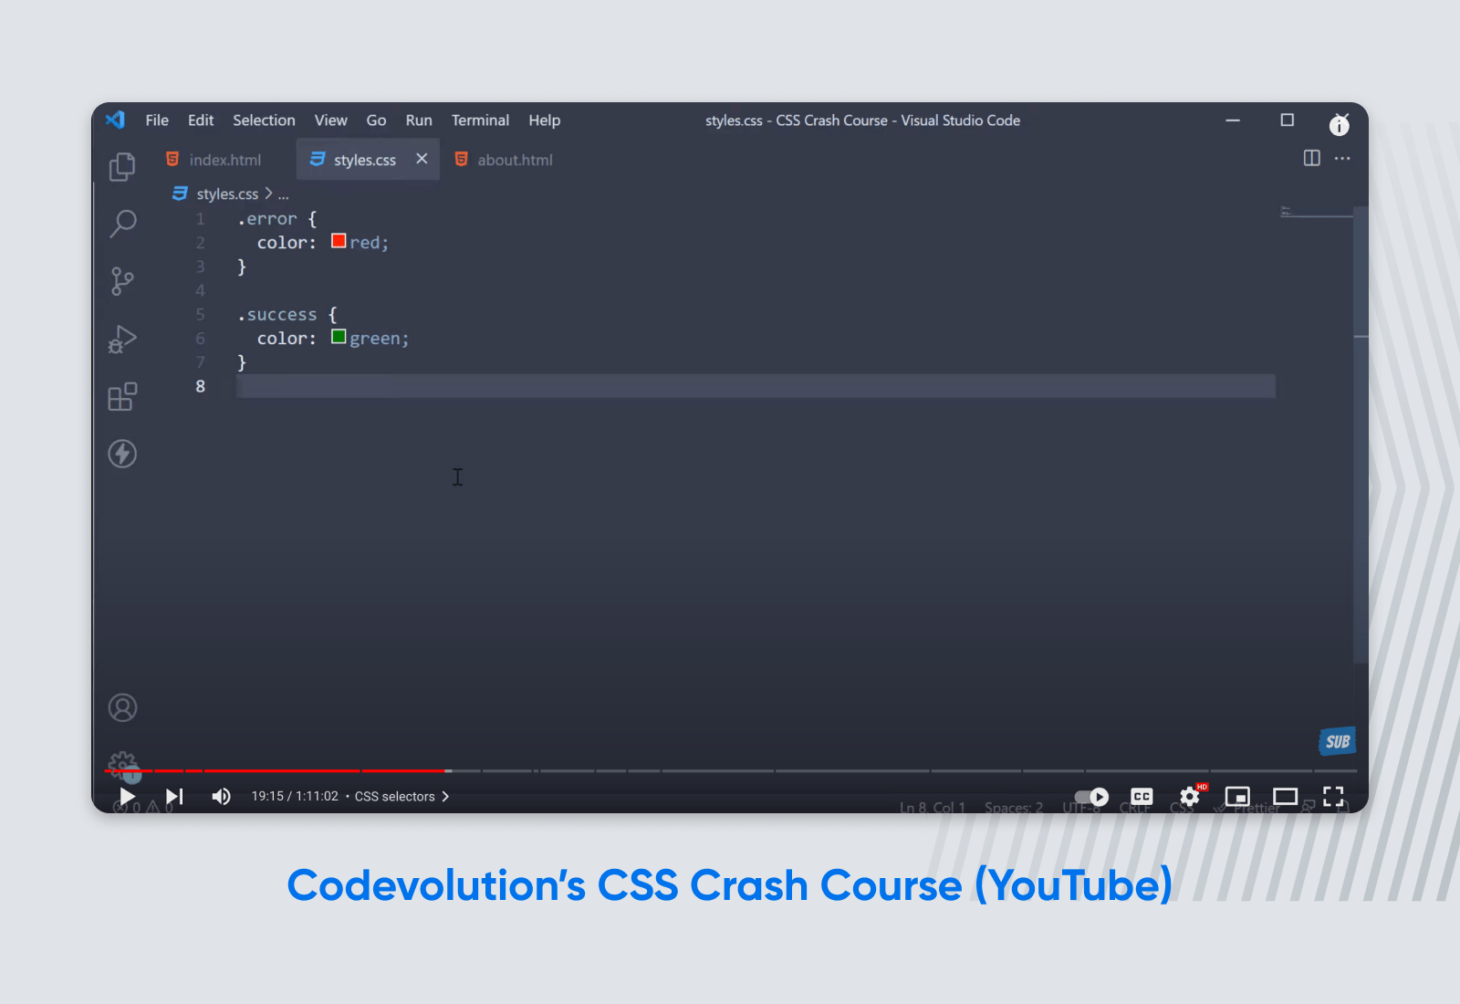Enter fullscreen on the video player
This screenshot has width=1460, height=1004.
pos(1334,796)
